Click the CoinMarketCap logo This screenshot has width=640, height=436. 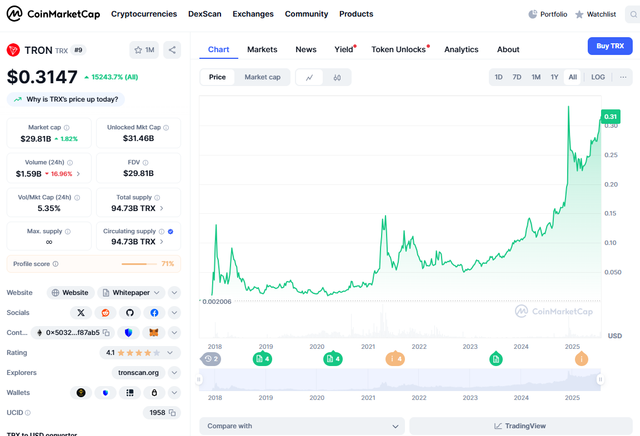[x=53, y=14]
